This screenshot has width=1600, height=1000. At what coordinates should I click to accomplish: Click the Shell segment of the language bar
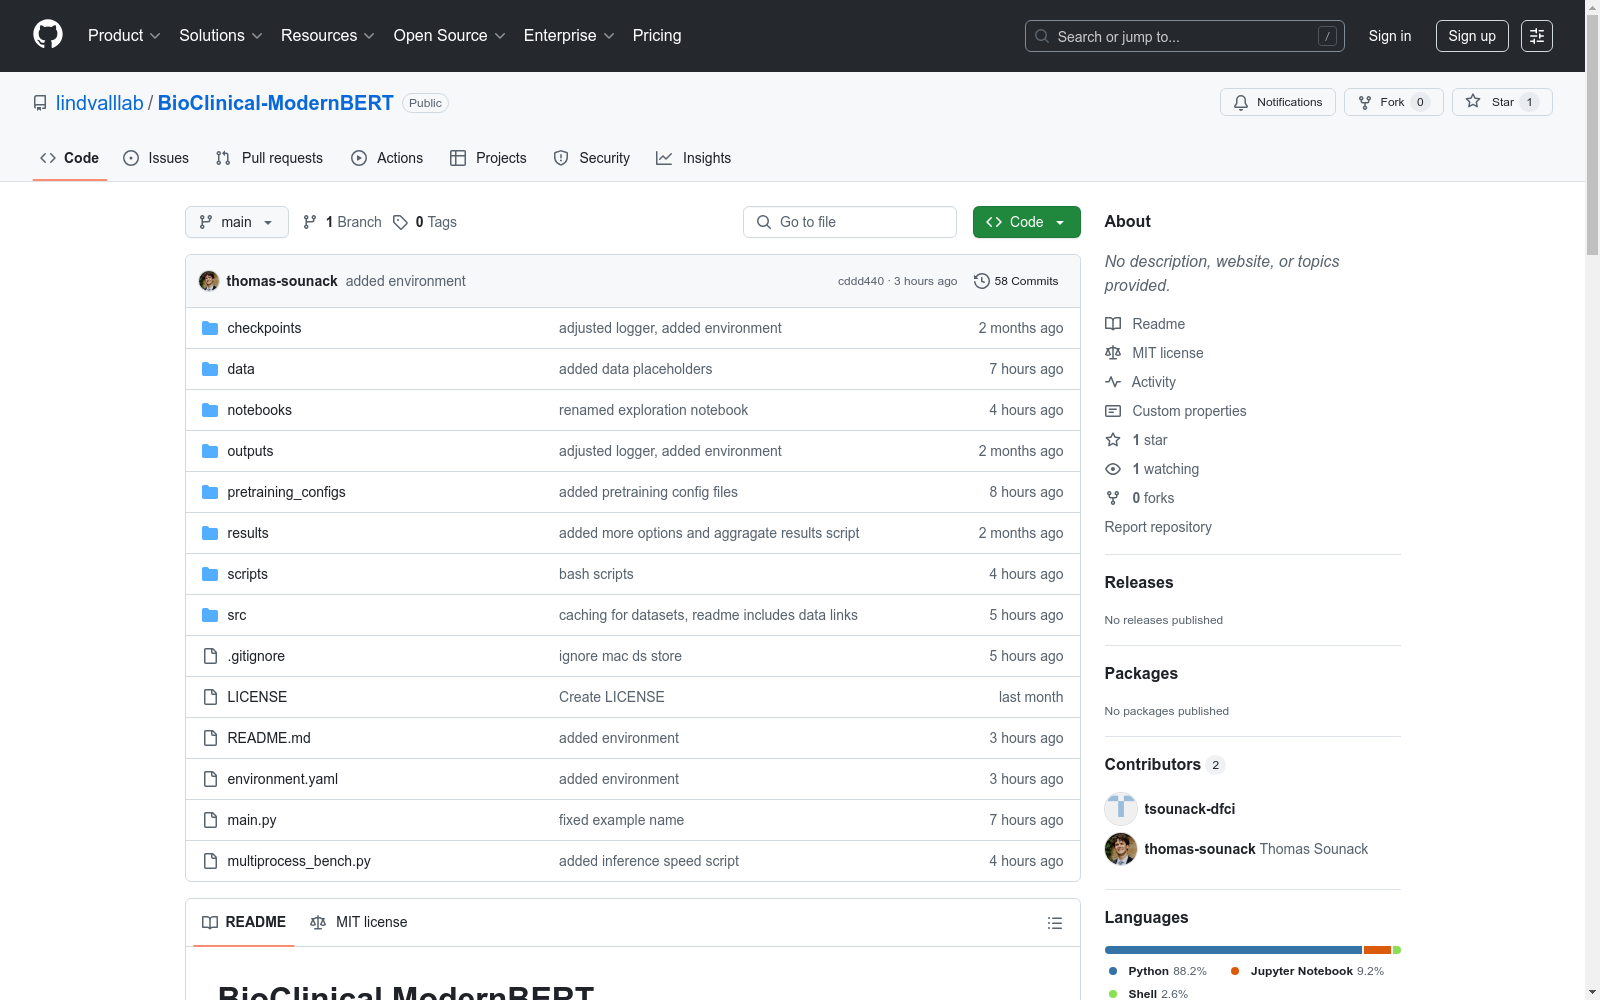1397,950
